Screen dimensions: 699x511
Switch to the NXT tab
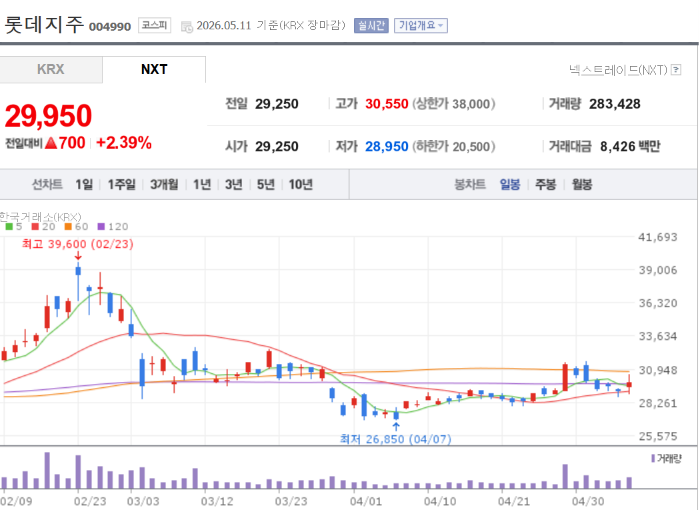click(x=154, y=70)
